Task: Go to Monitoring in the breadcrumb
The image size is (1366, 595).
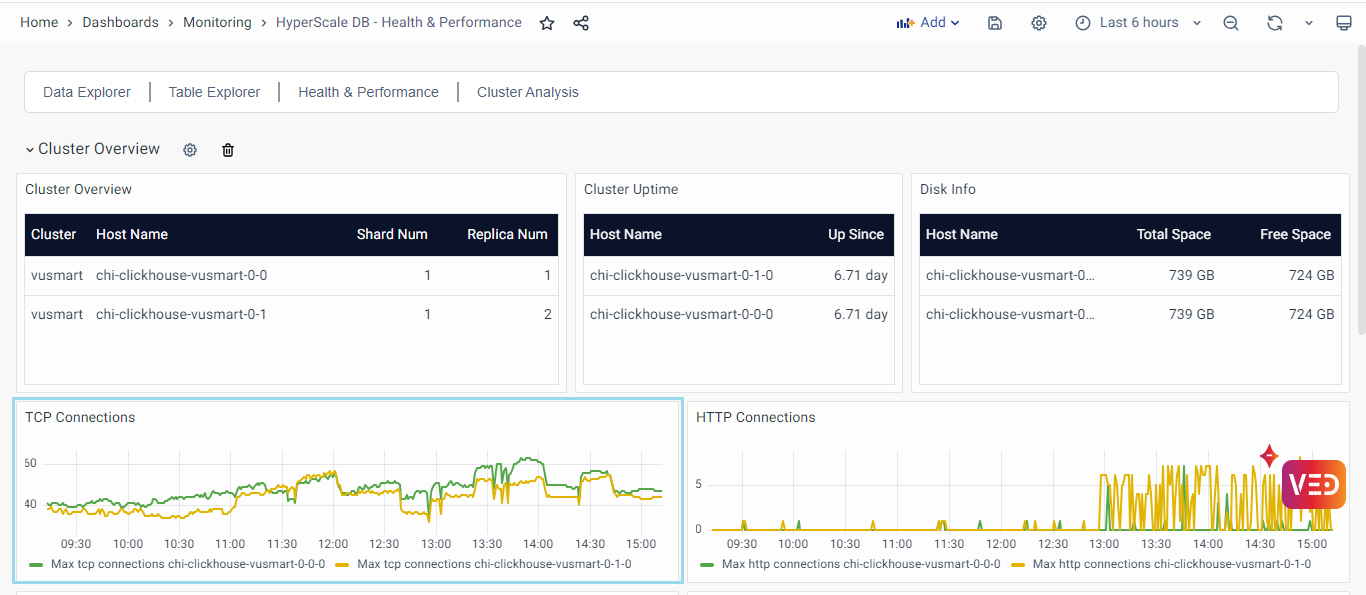Action: click(217, 22)
